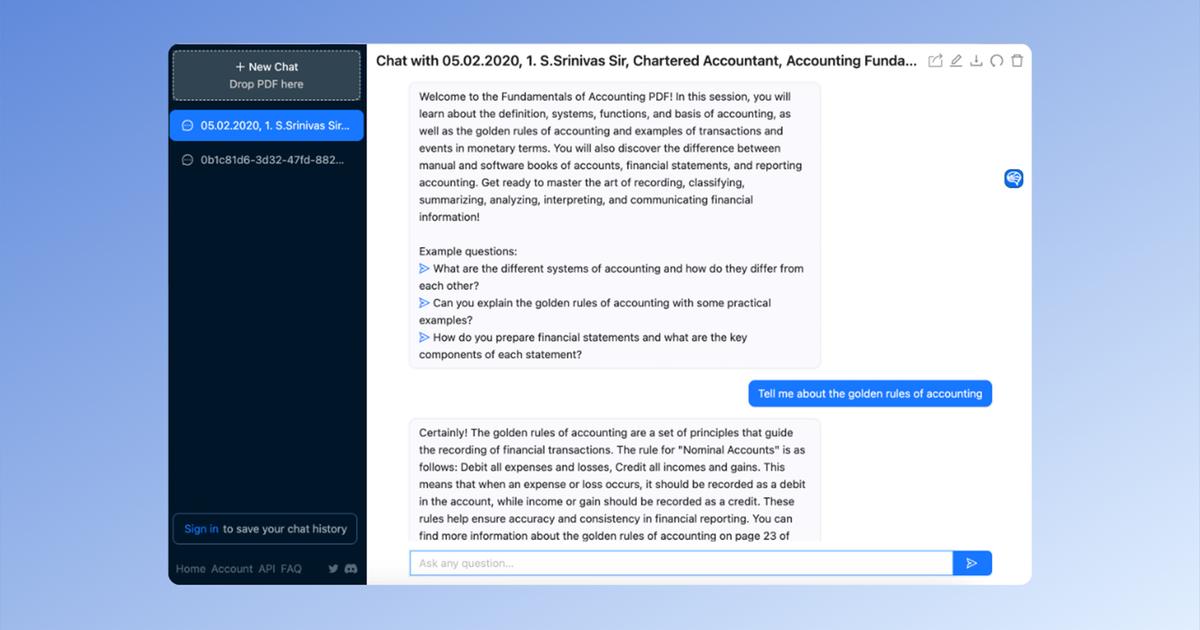
Task: Click the answer text starting "Certainly! The golden rules"
Action: coord(614,484)
